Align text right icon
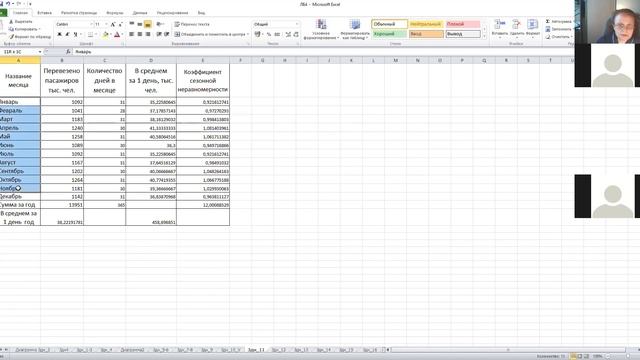 [x=148, y=34]
